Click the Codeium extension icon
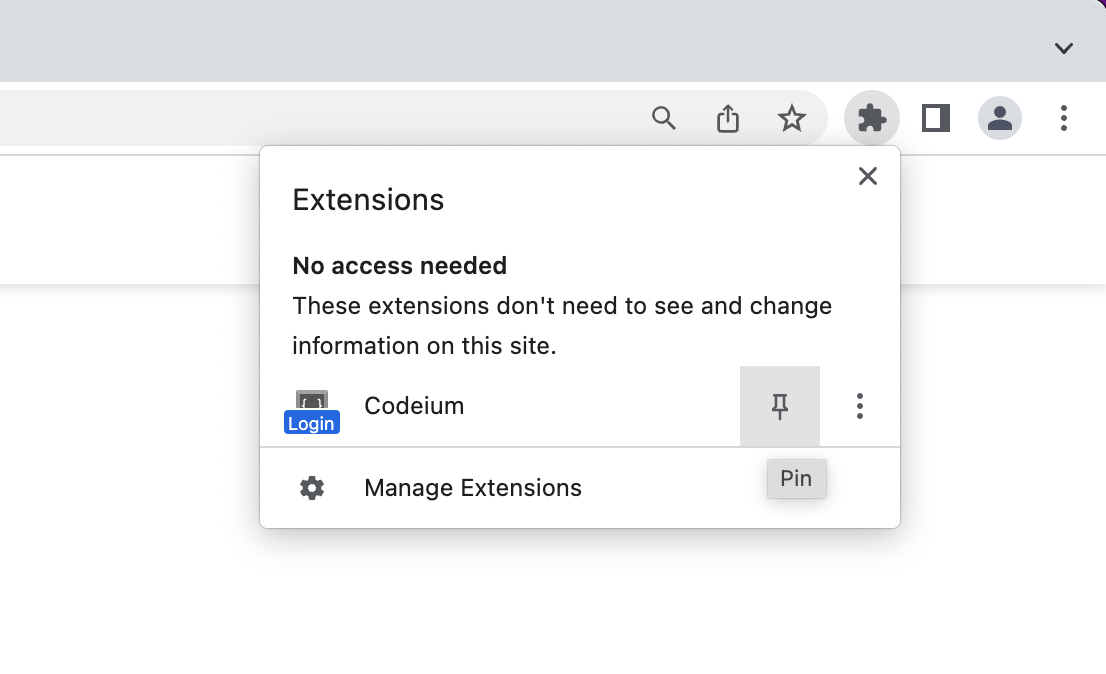Screen dimensions: 1106x674 point(311,398)
